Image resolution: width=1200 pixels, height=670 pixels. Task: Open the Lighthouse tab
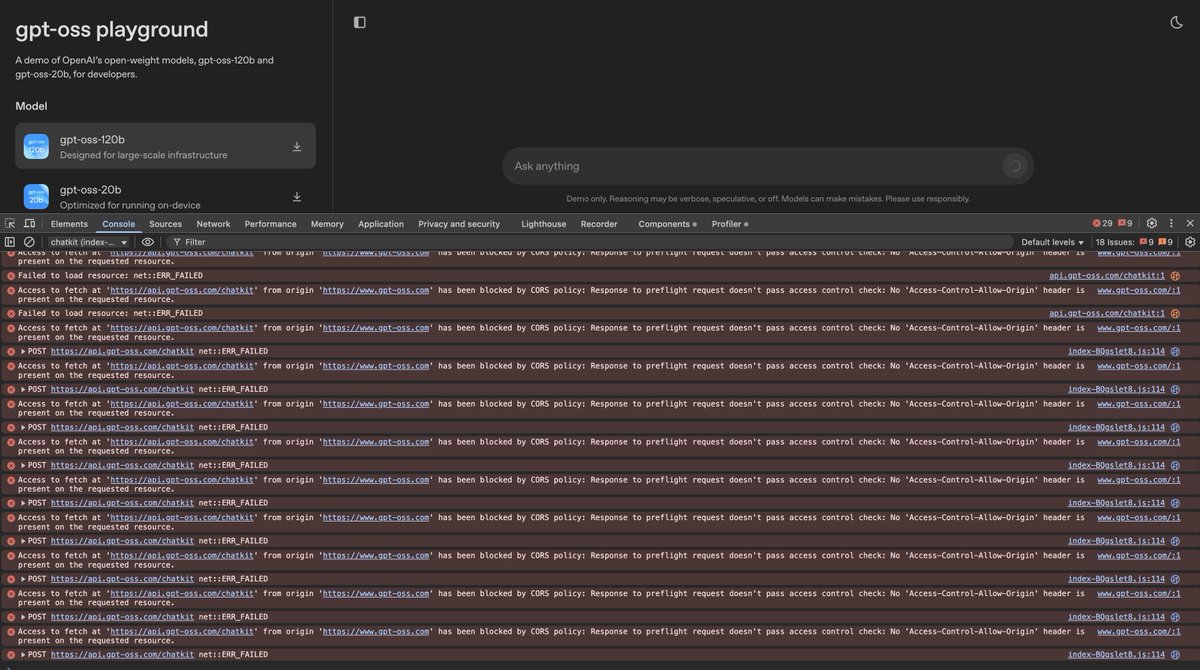pyautogui.click(x=544, y=224)
